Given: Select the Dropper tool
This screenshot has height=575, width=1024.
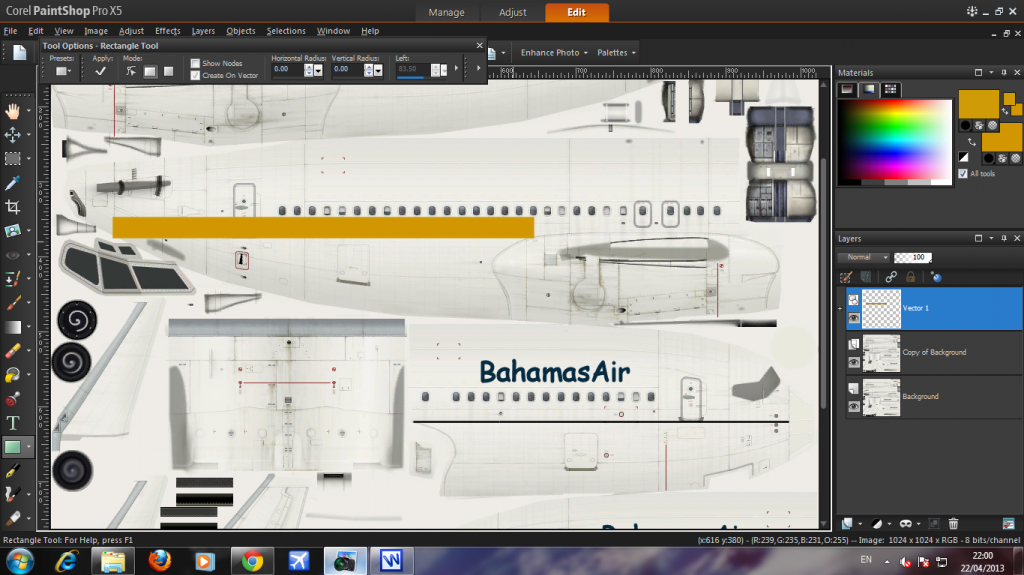Looking at the screenshot, I should [x=13, y=183].
